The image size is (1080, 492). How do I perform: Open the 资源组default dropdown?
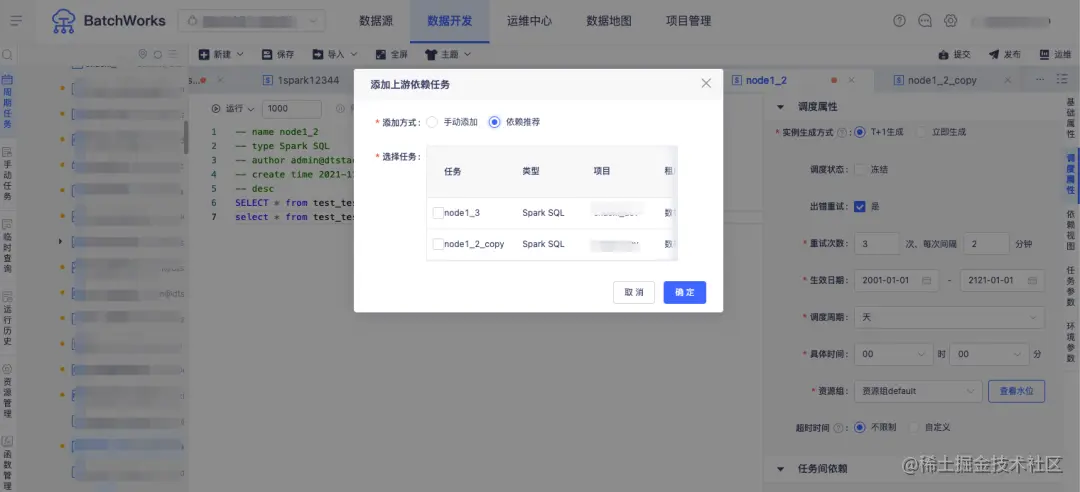pyautogui.click(x=918, y=391)
